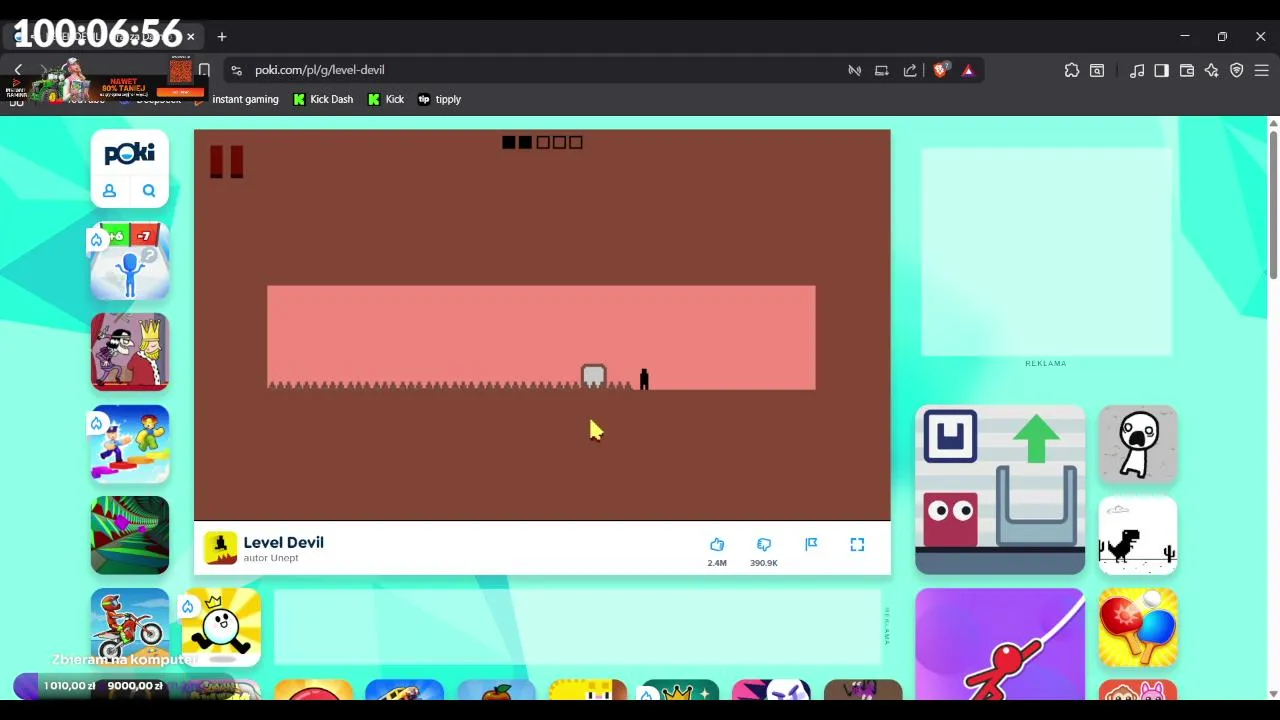Open the crowned white ball game thumbnail
Screen dimensions: 1280x720
tap(221, 627)
